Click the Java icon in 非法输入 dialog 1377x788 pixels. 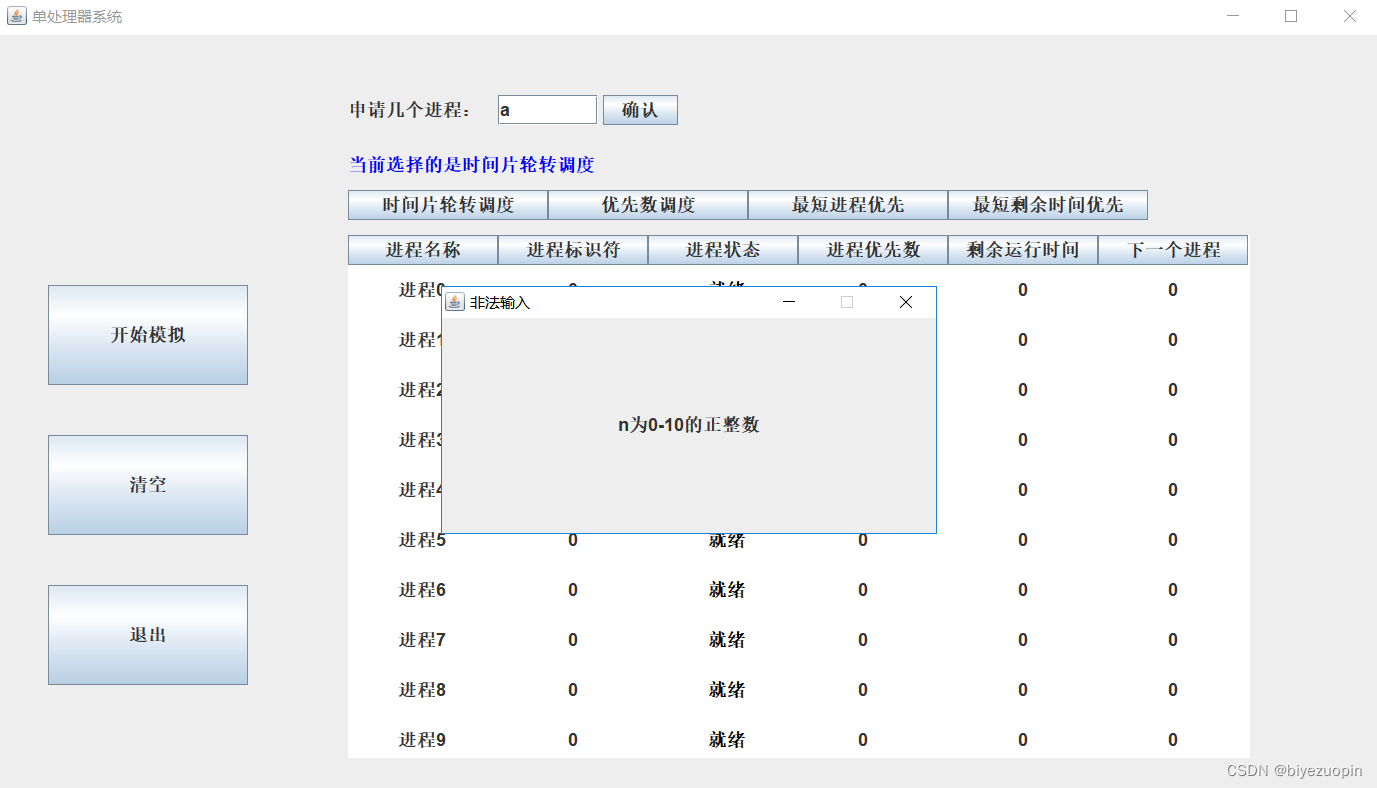click(455, 302)
